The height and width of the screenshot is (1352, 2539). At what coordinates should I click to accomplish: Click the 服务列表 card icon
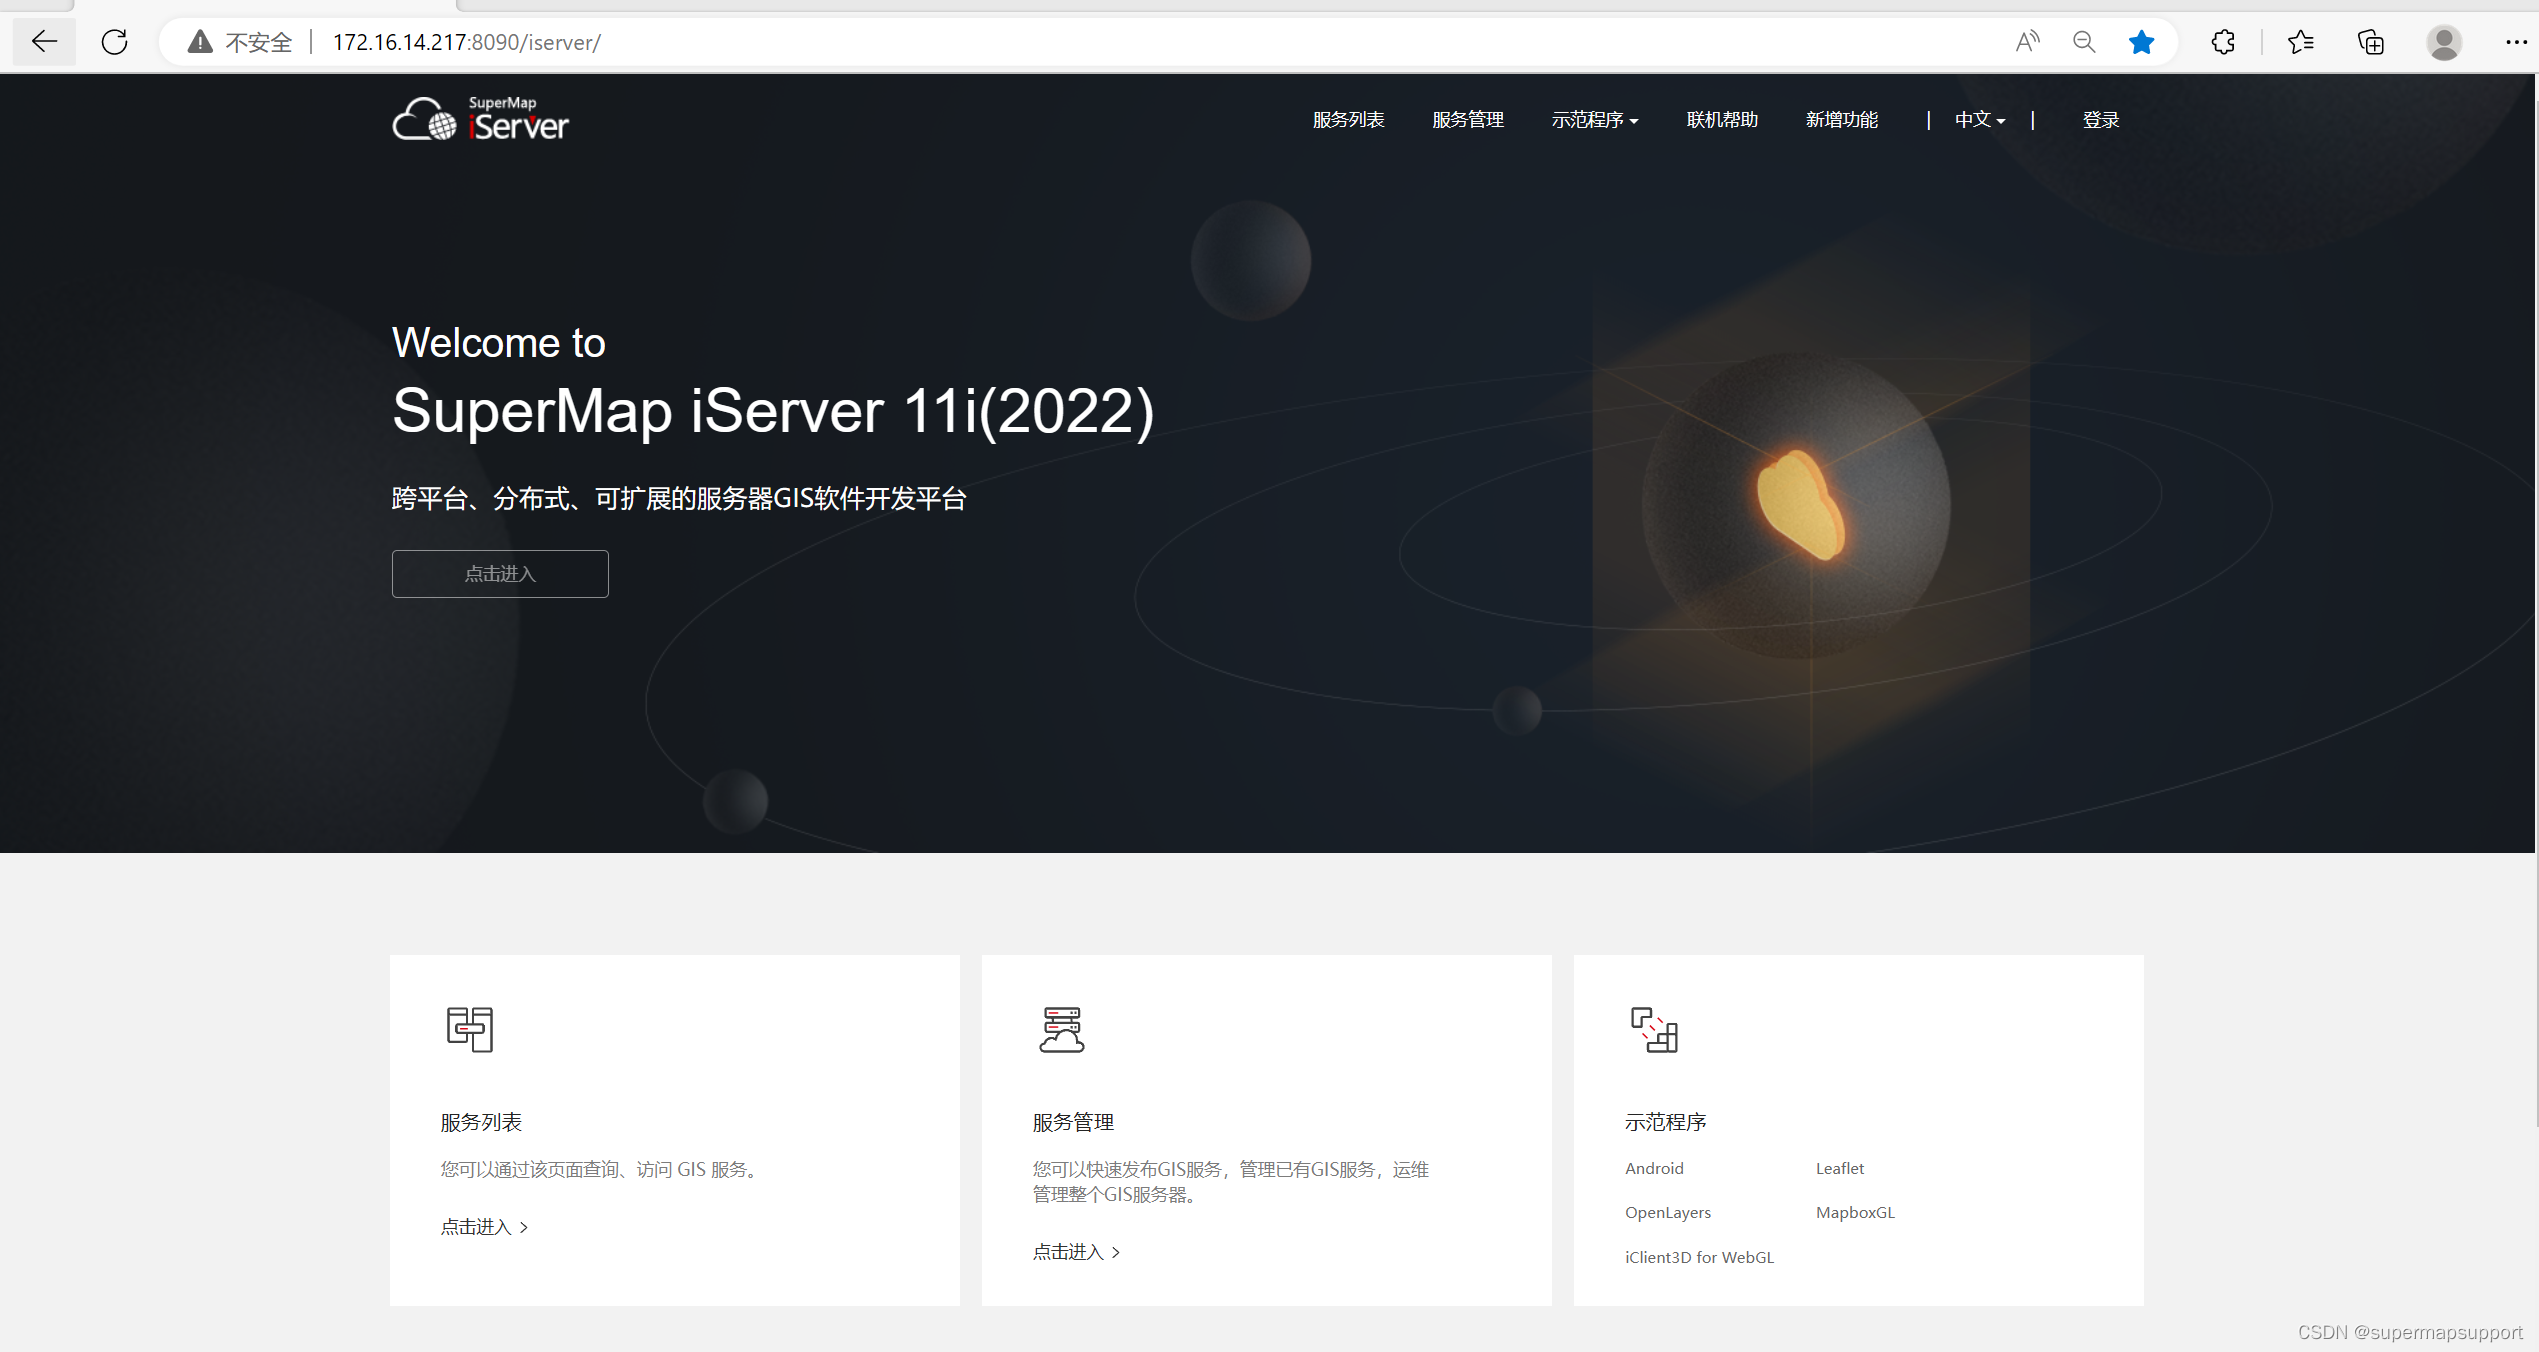[x=470, y=1029]
